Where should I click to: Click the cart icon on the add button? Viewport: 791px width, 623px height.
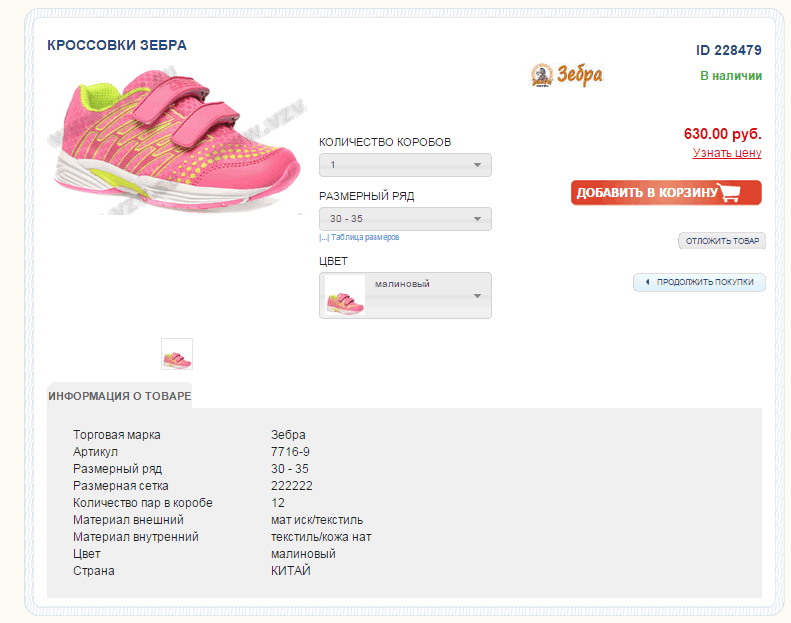point(731,193)
